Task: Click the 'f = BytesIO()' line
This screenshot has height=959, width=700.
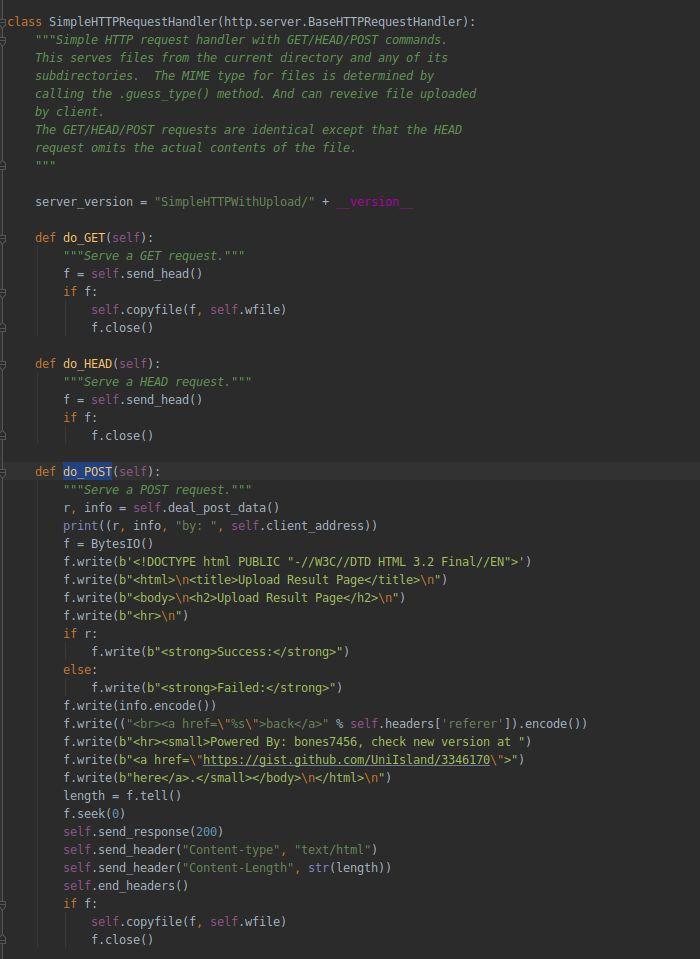Action: pyautogui.click(x=108, y=544)
